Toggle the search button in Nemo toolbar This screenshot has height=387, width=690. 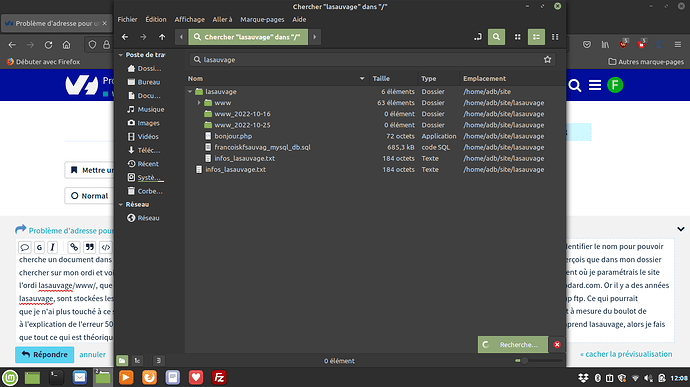coord(496,37)
